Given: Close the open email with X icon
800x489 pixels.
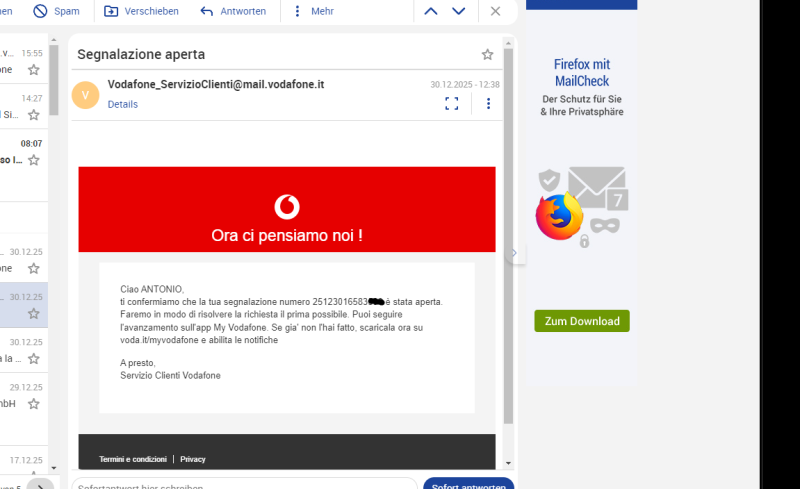Looking at the screenshot, I should click(495, 11).
